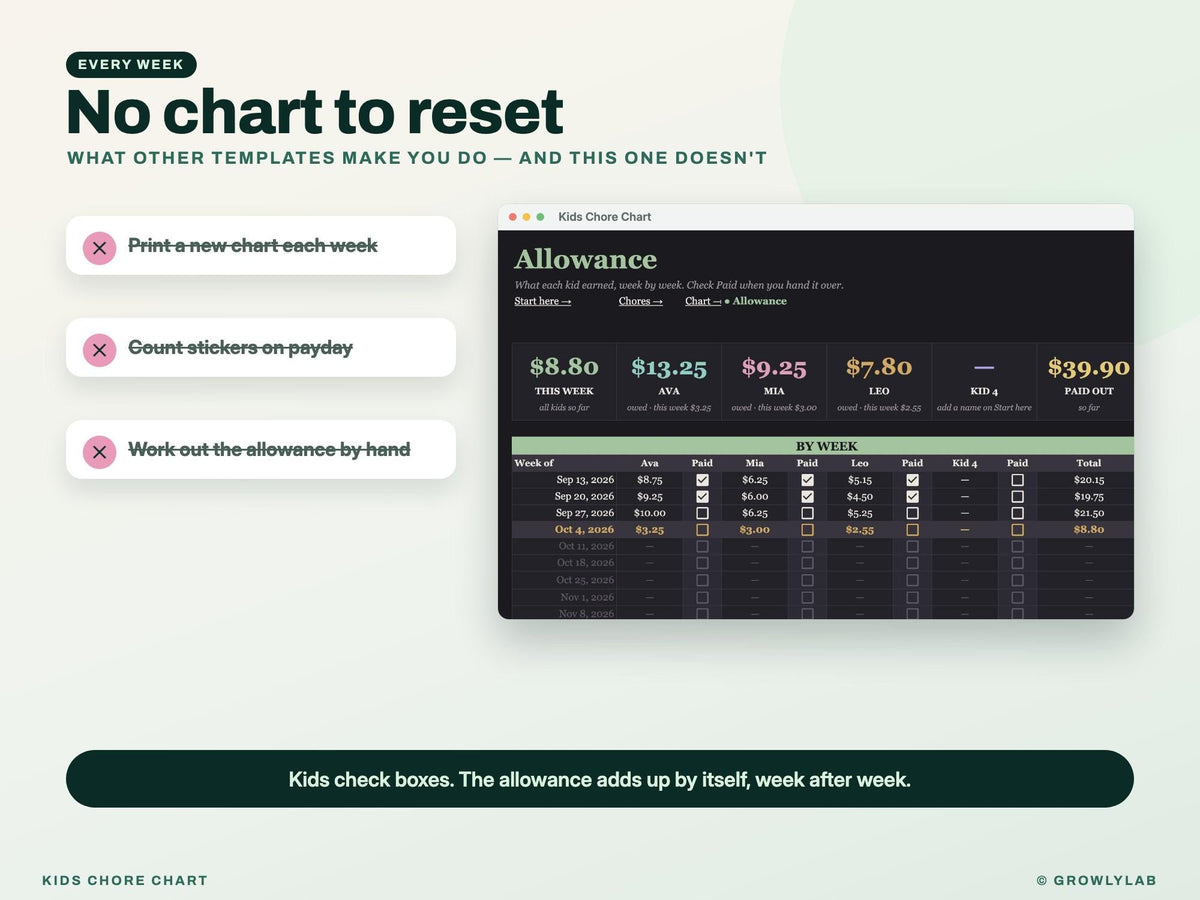Click the "$13.25" AVA summary amount
The image size is (1200, 900).
[x=669, y=368]
